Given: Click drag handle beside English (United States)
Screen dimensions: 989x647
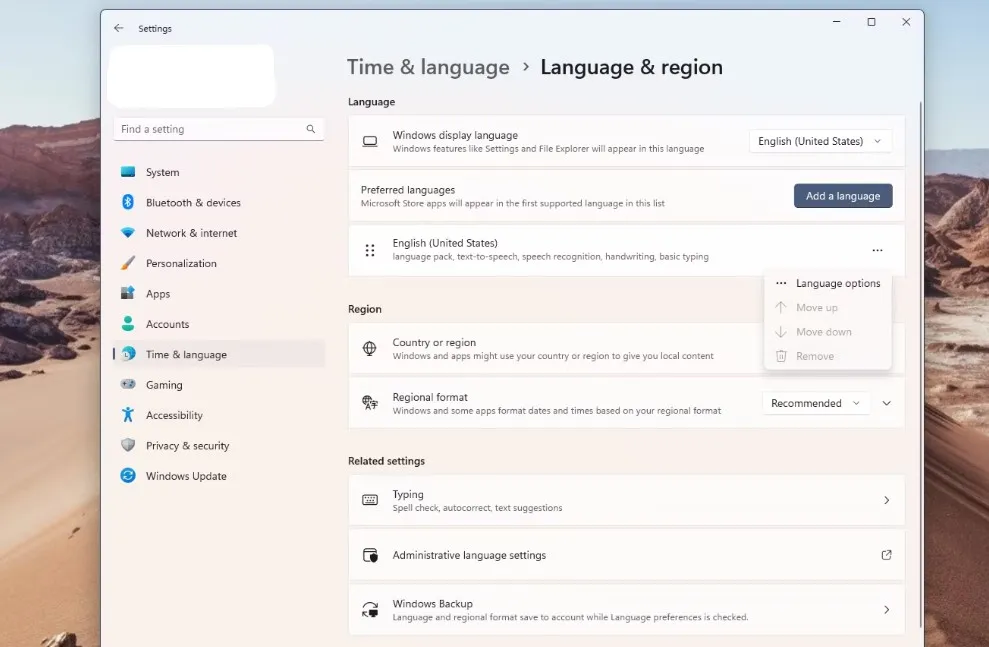Looking at the screenshot, I should (x=370, y=250).
